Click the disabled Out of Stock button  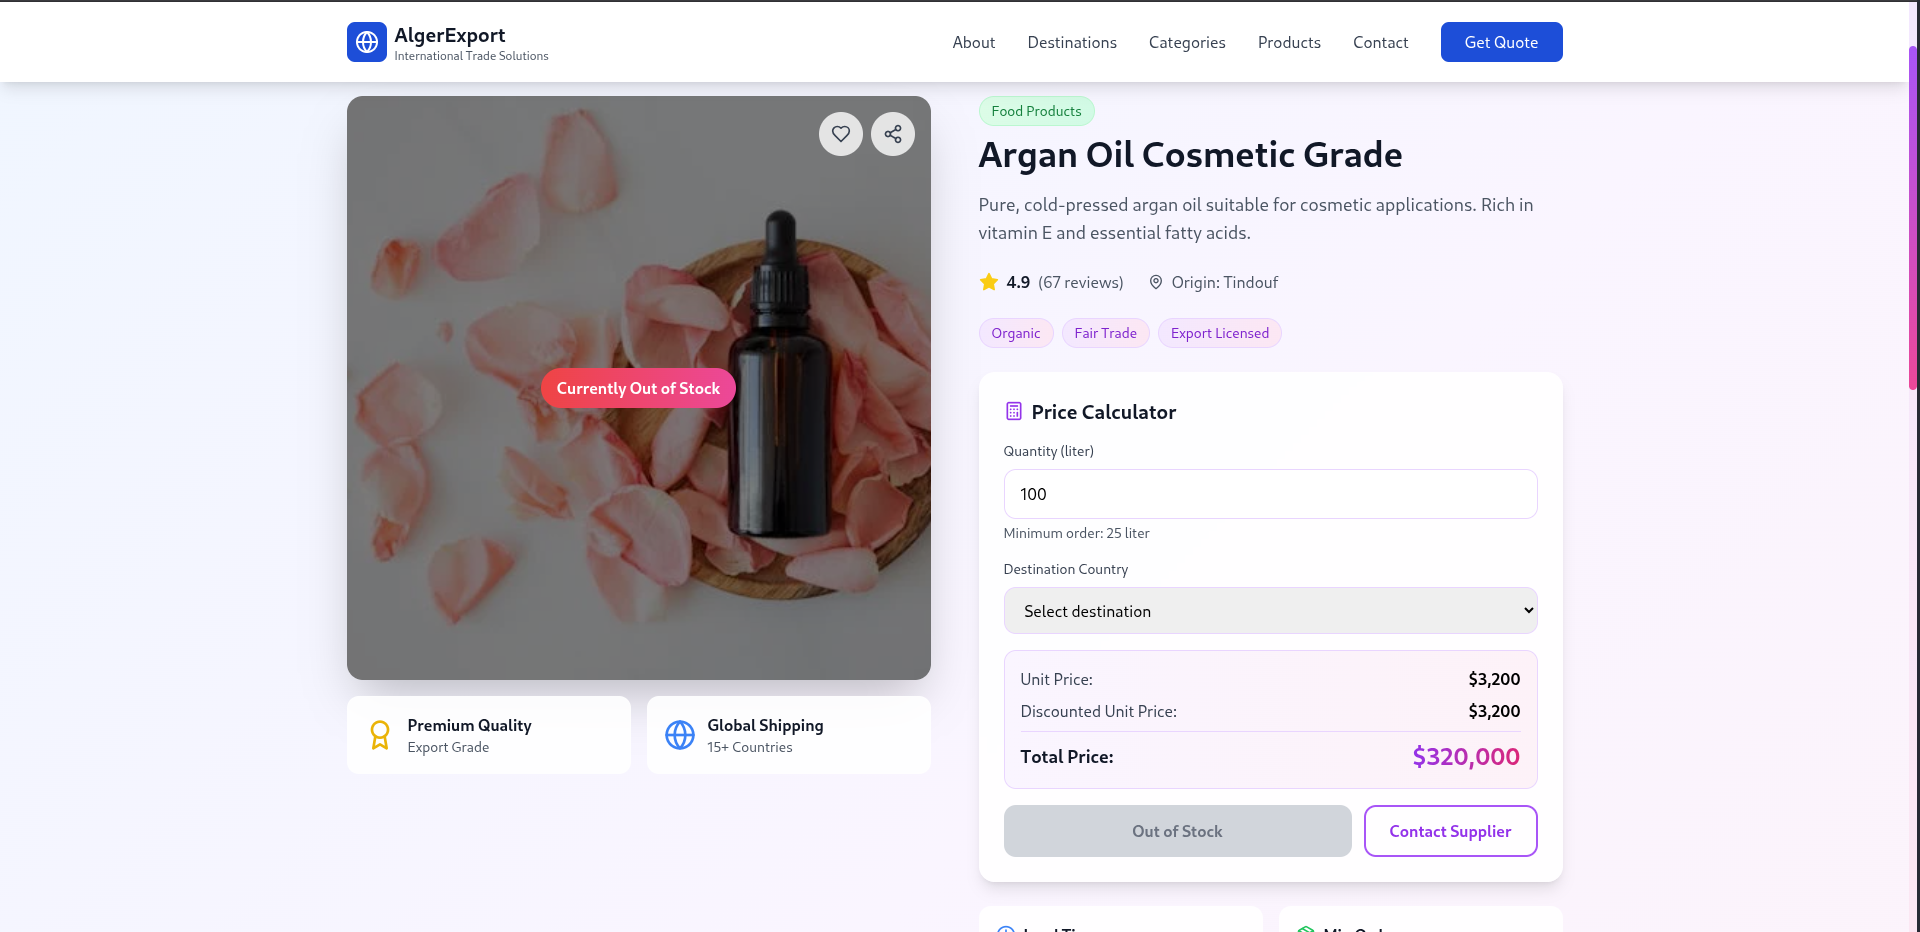(1177, 831)
